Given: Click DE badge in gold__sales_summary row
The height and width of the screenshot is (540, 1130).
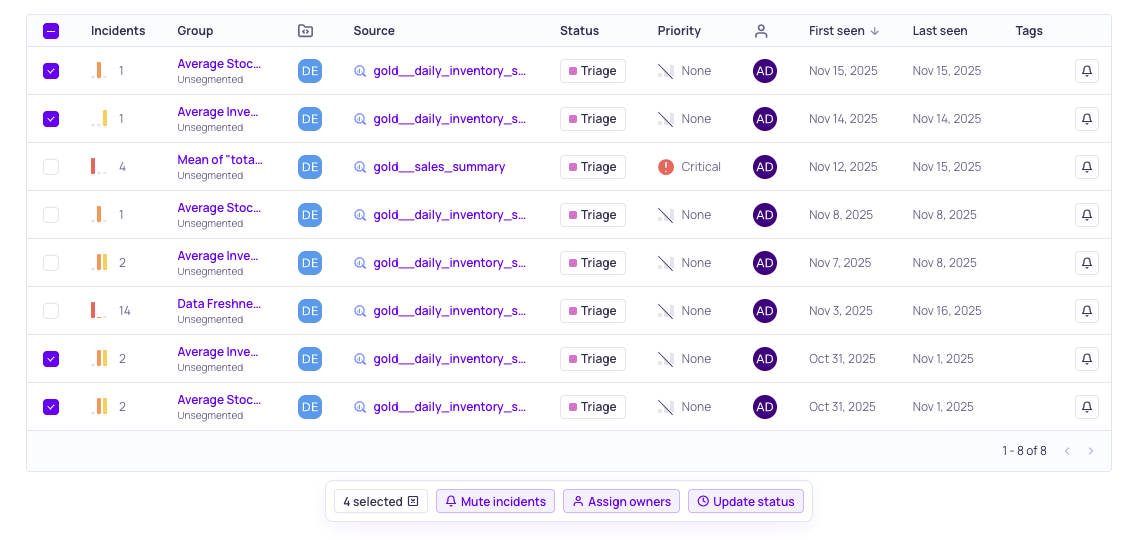Looking at the screenshot, I should click(x=310, y=167).
